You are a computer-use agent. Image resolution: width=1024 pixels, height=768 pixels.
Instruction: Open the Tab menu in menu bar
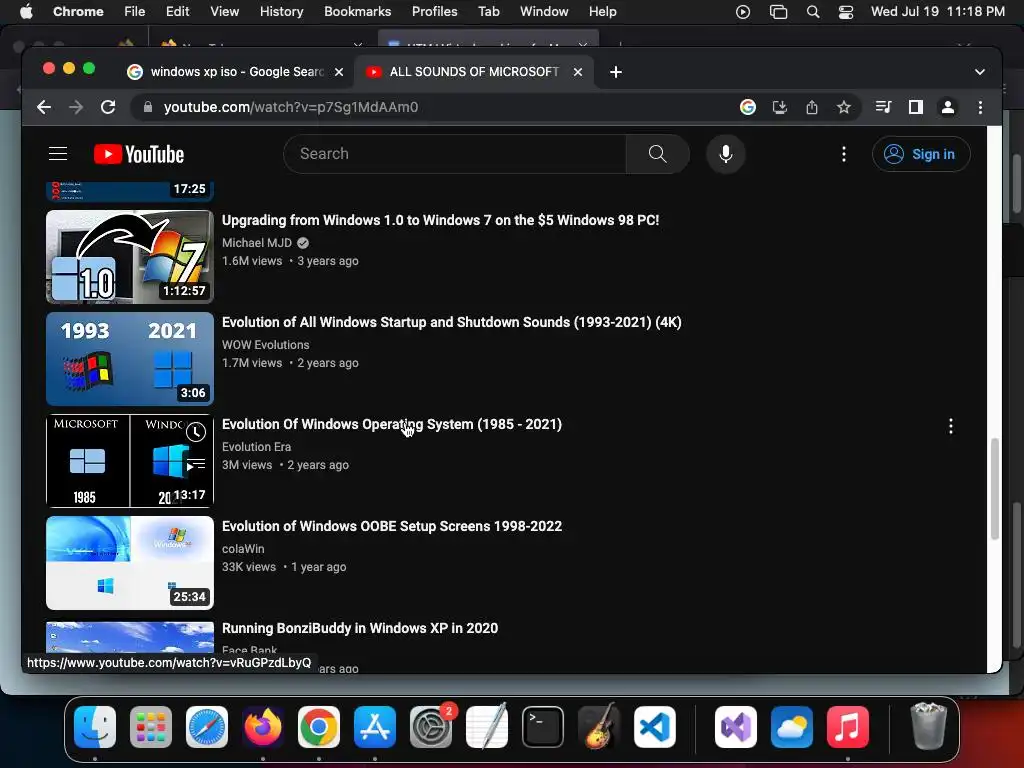[488, 11]
